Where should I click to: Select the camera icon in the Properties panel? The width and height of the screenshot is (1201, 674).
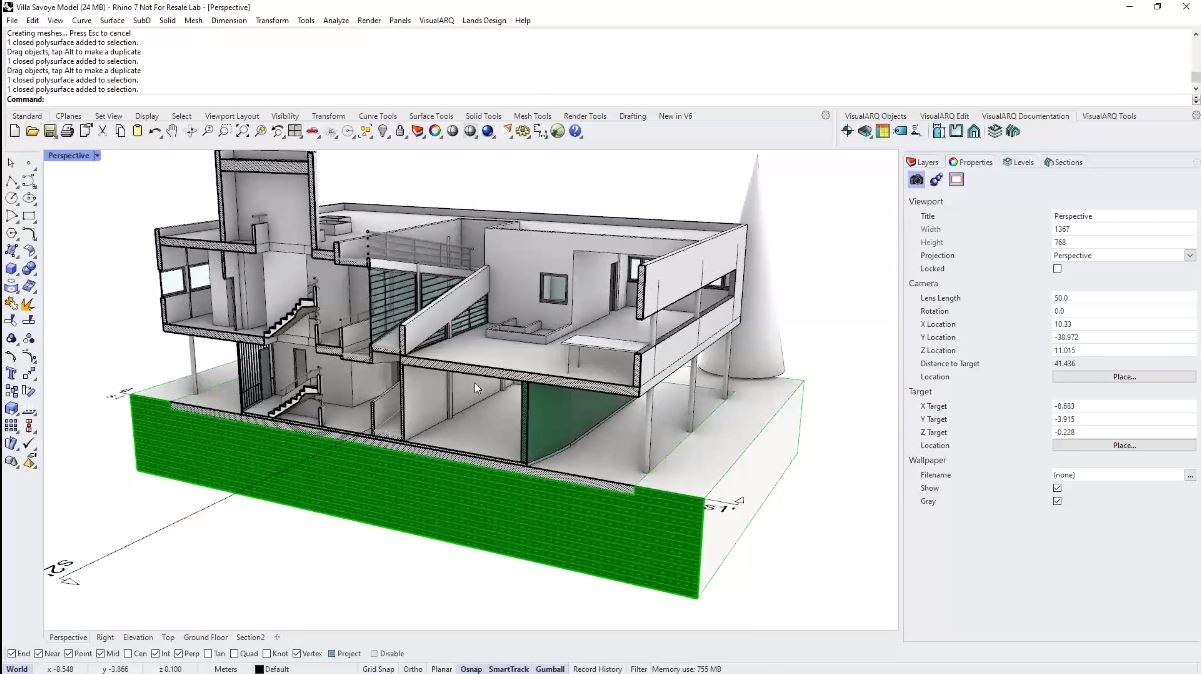click(x=917, y=179)
